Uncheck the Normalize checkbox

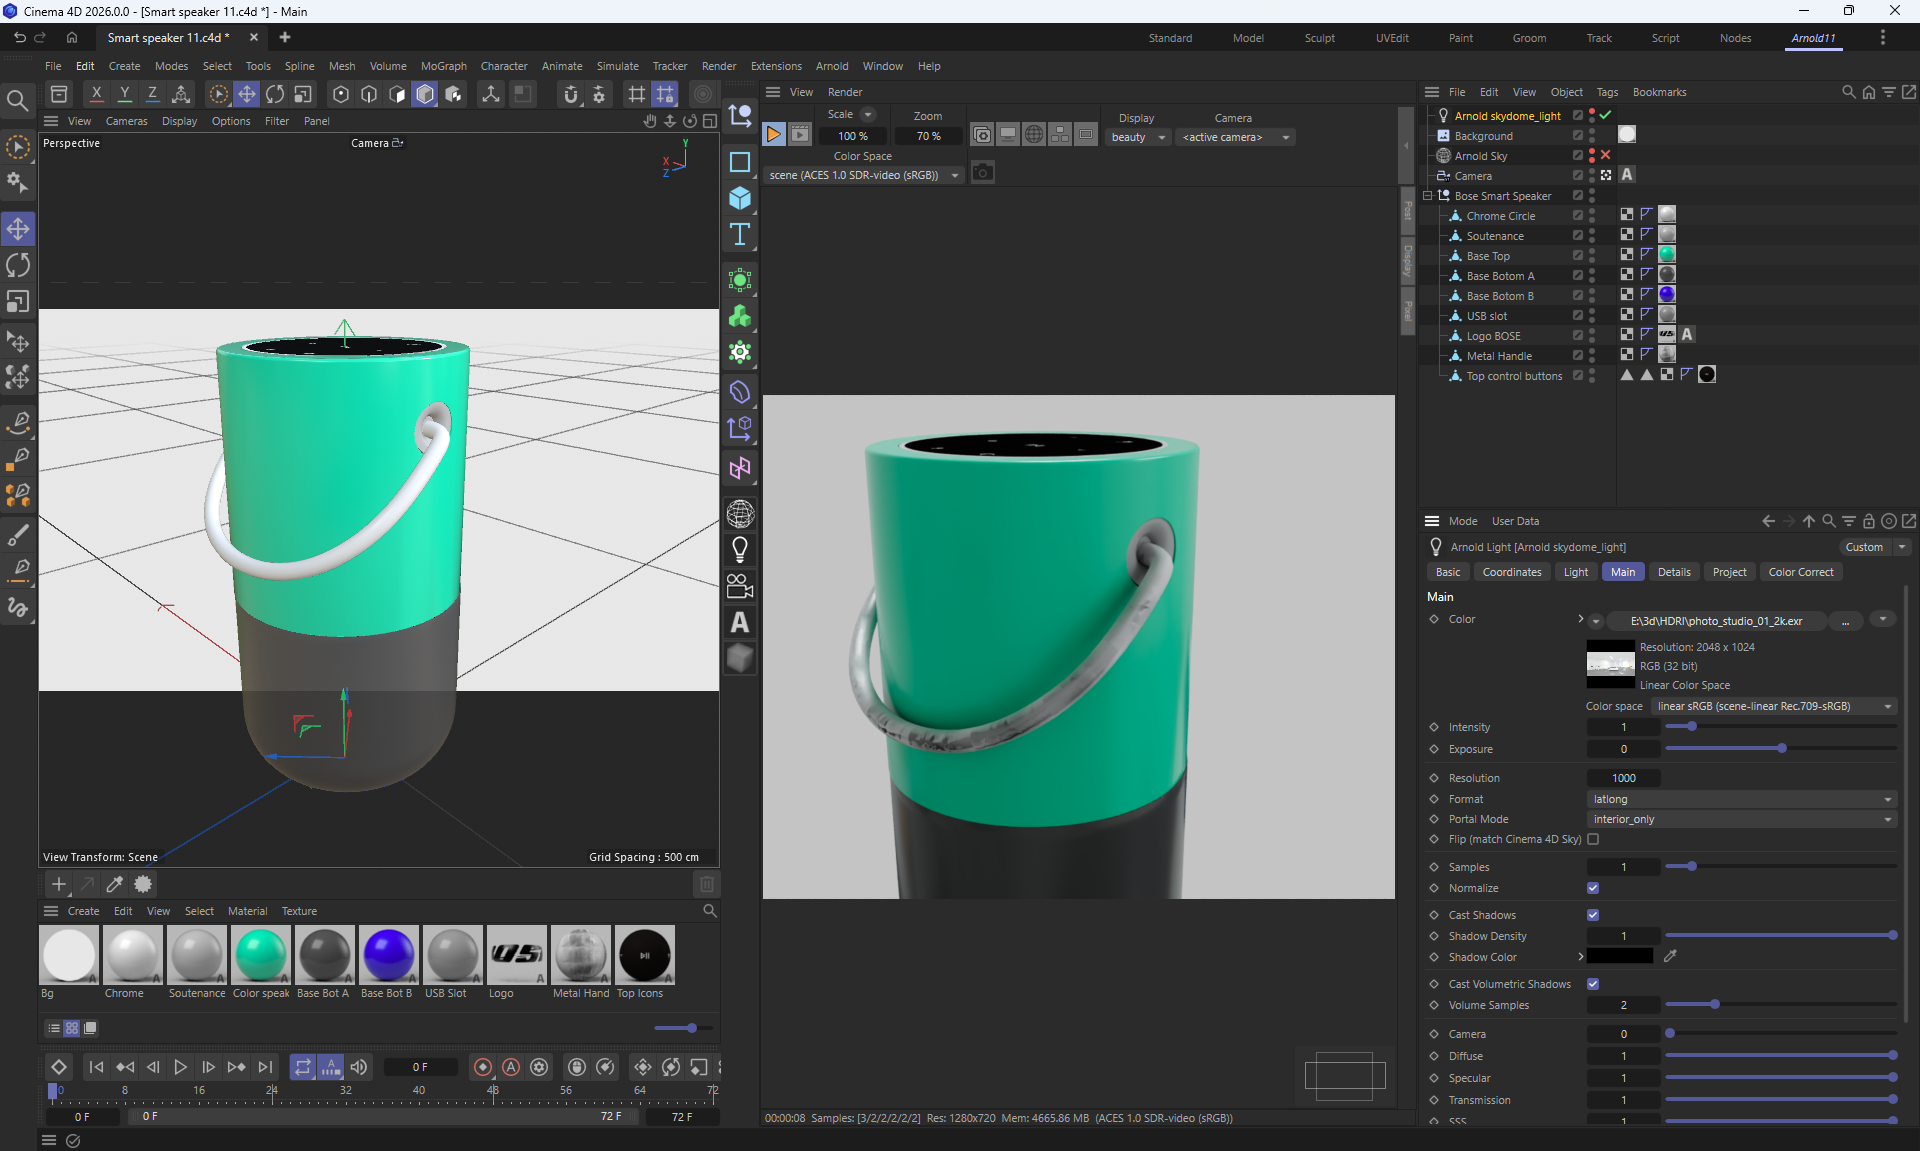click(1593, 888)
